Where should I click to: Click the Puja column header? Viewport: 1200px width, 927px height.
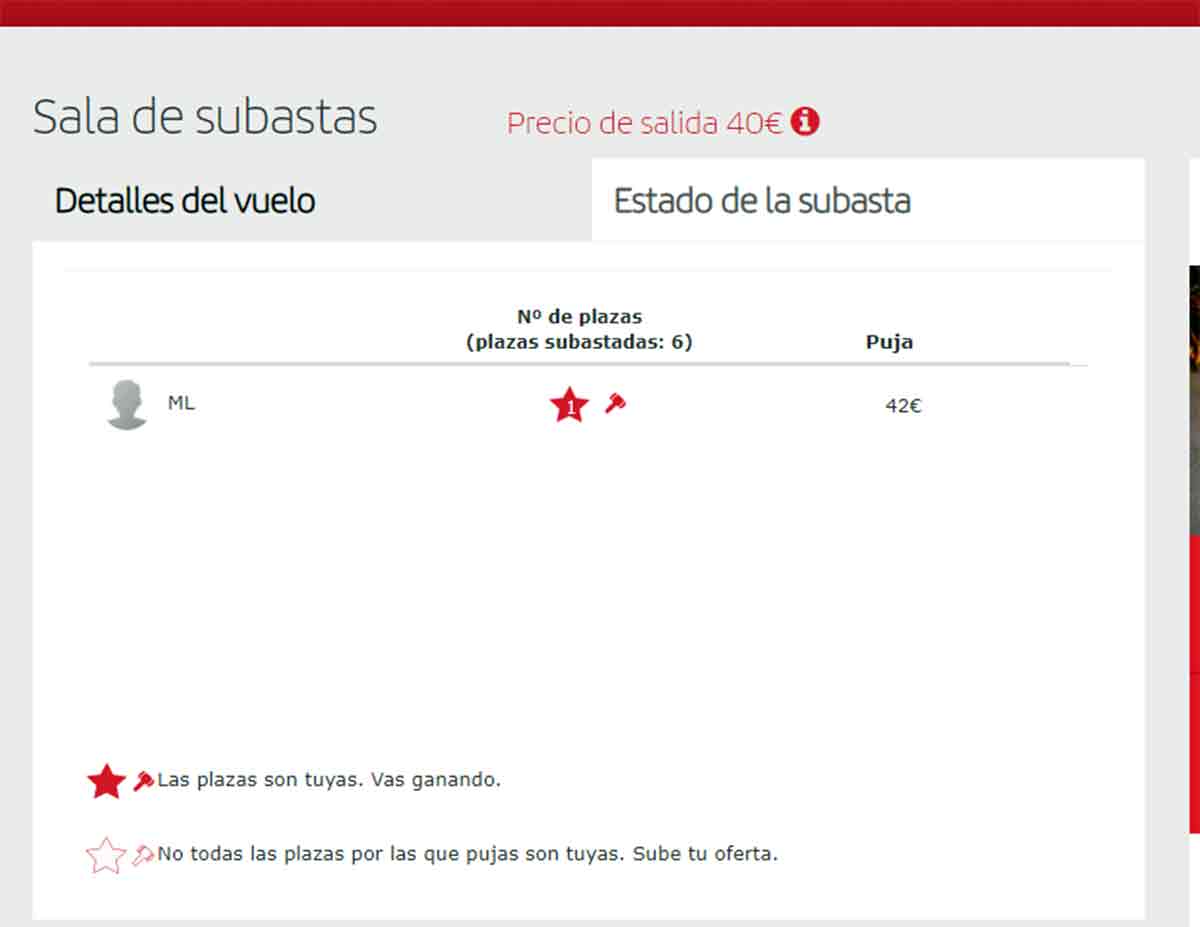pyautogui.click(x=889, y=342)
